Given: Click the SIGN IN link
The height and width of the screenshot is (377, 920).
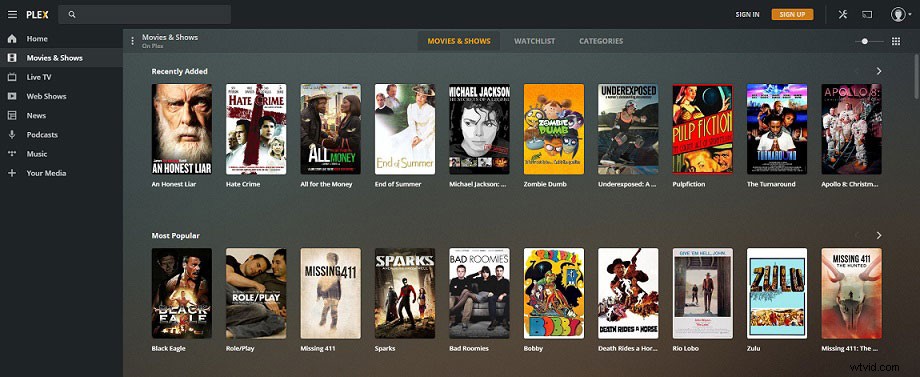Looking at the screenshot, I should [748, 15].
